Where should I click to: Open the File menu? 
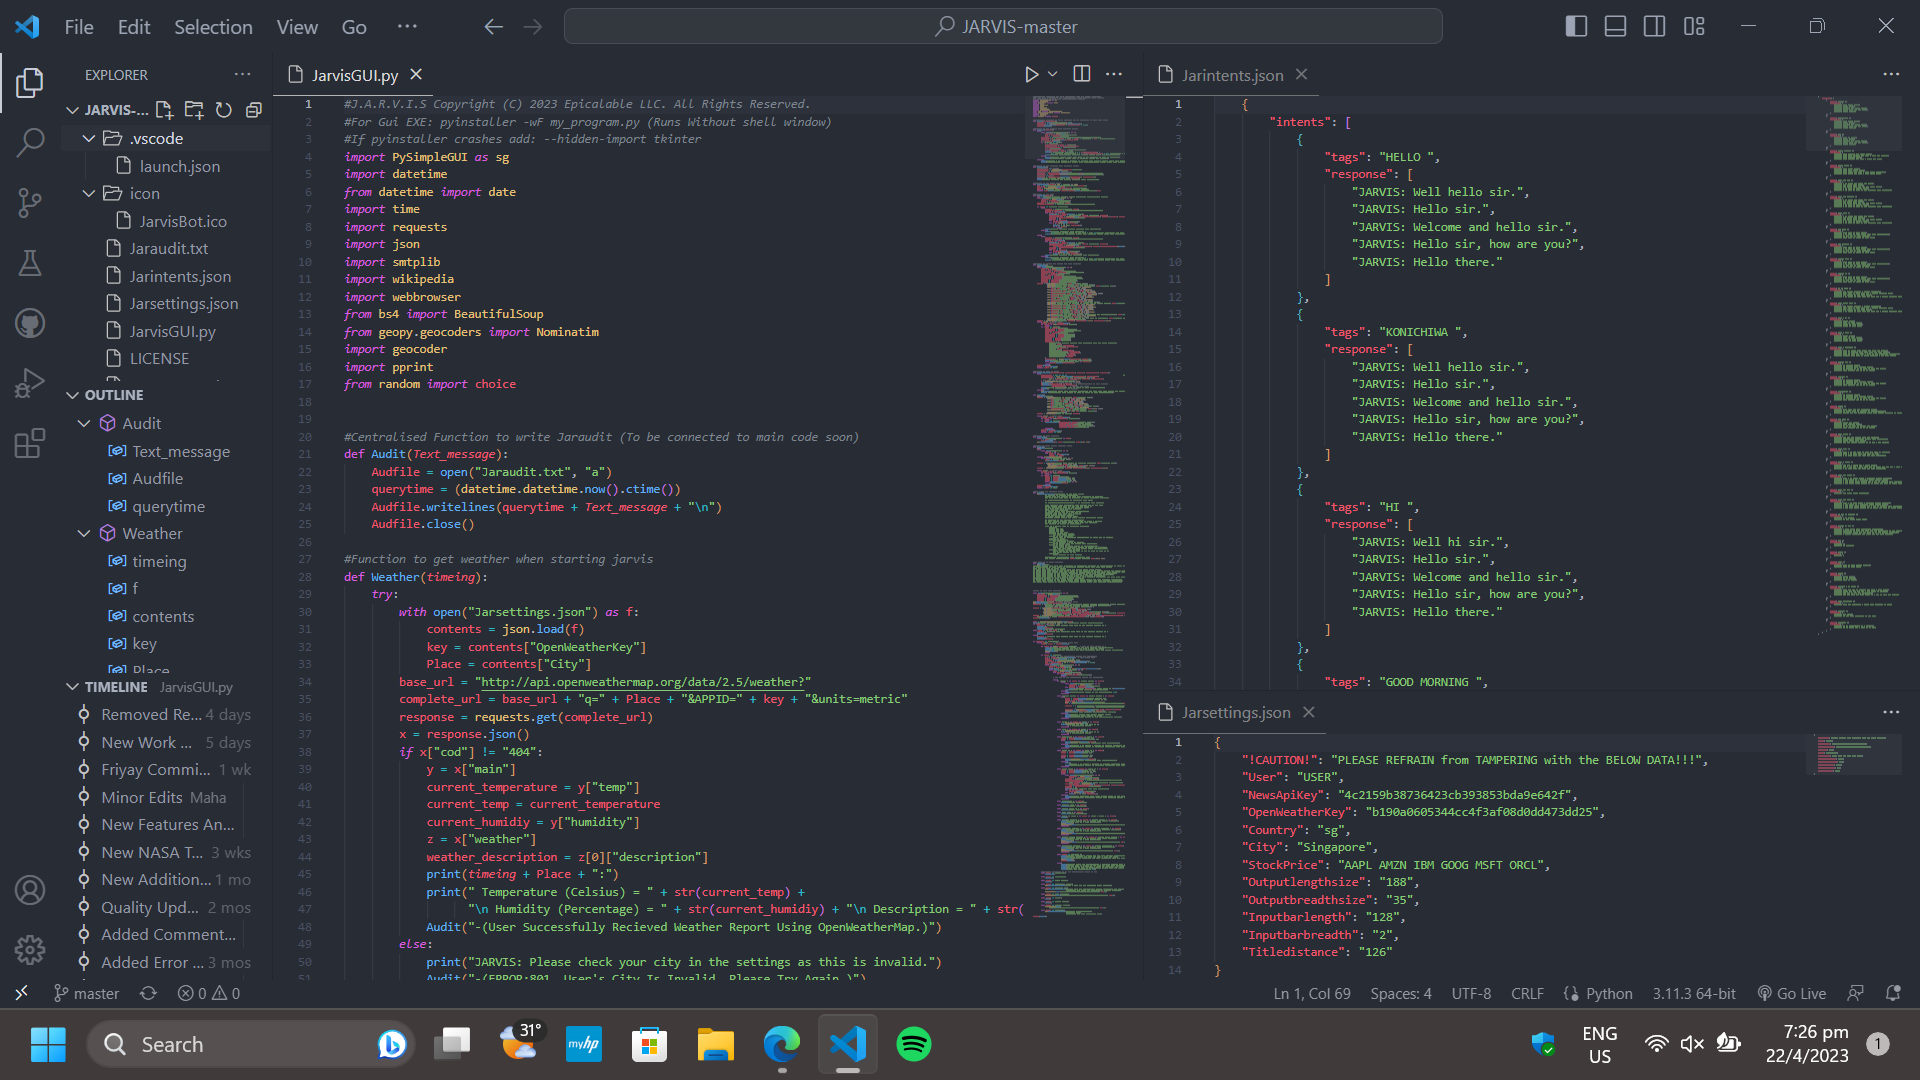(x=79, y=27)
